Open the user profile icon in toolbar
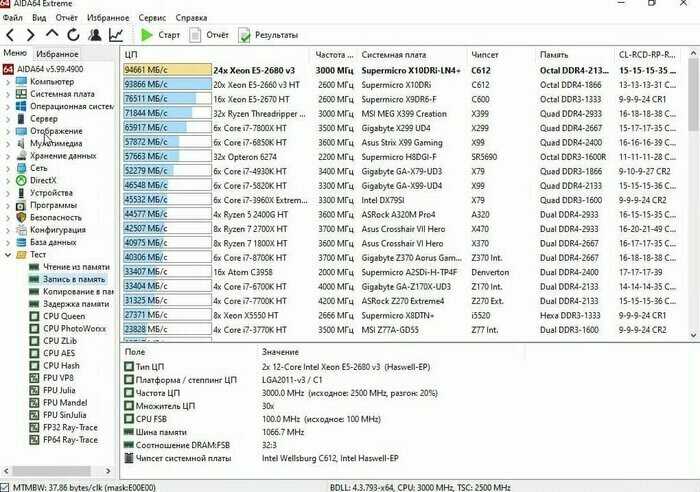This screenshot has height=492, width=700. (x=95, y=35)
